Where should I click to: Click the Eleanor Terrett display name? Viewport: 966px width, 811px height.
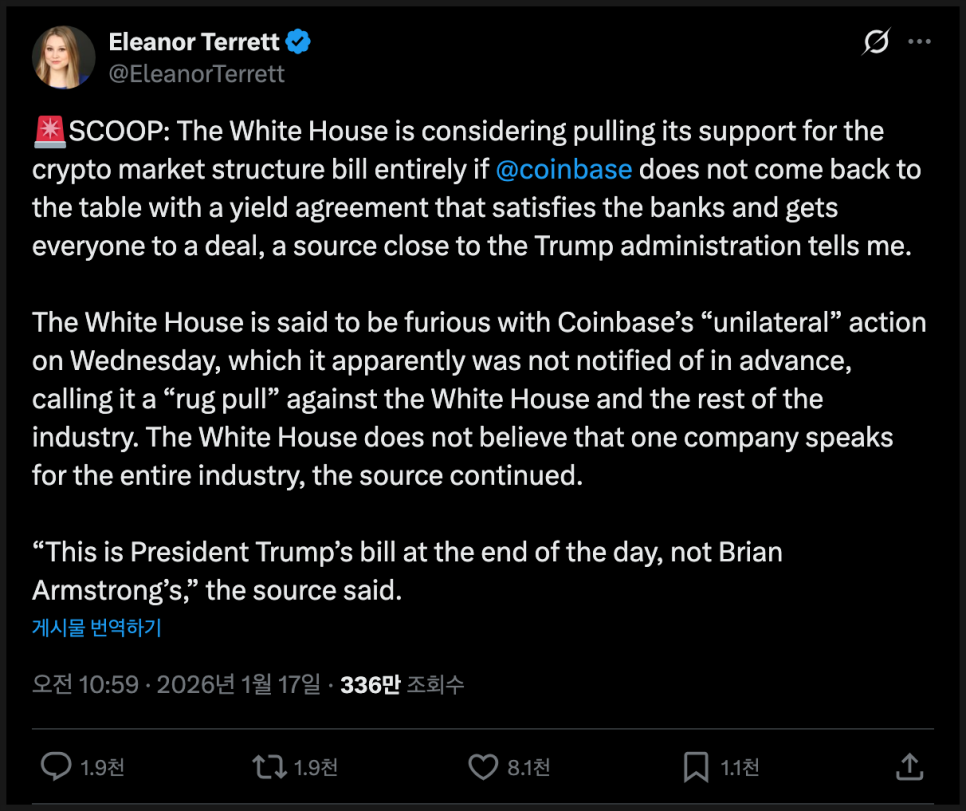point(194,42)
